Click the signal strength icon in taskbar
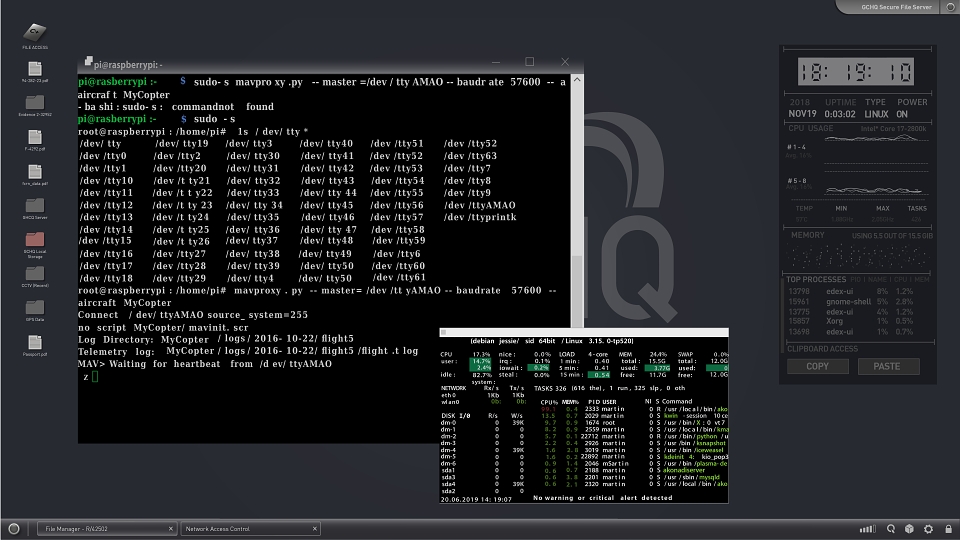The image size is (960, 540). [x=868, y=528]
